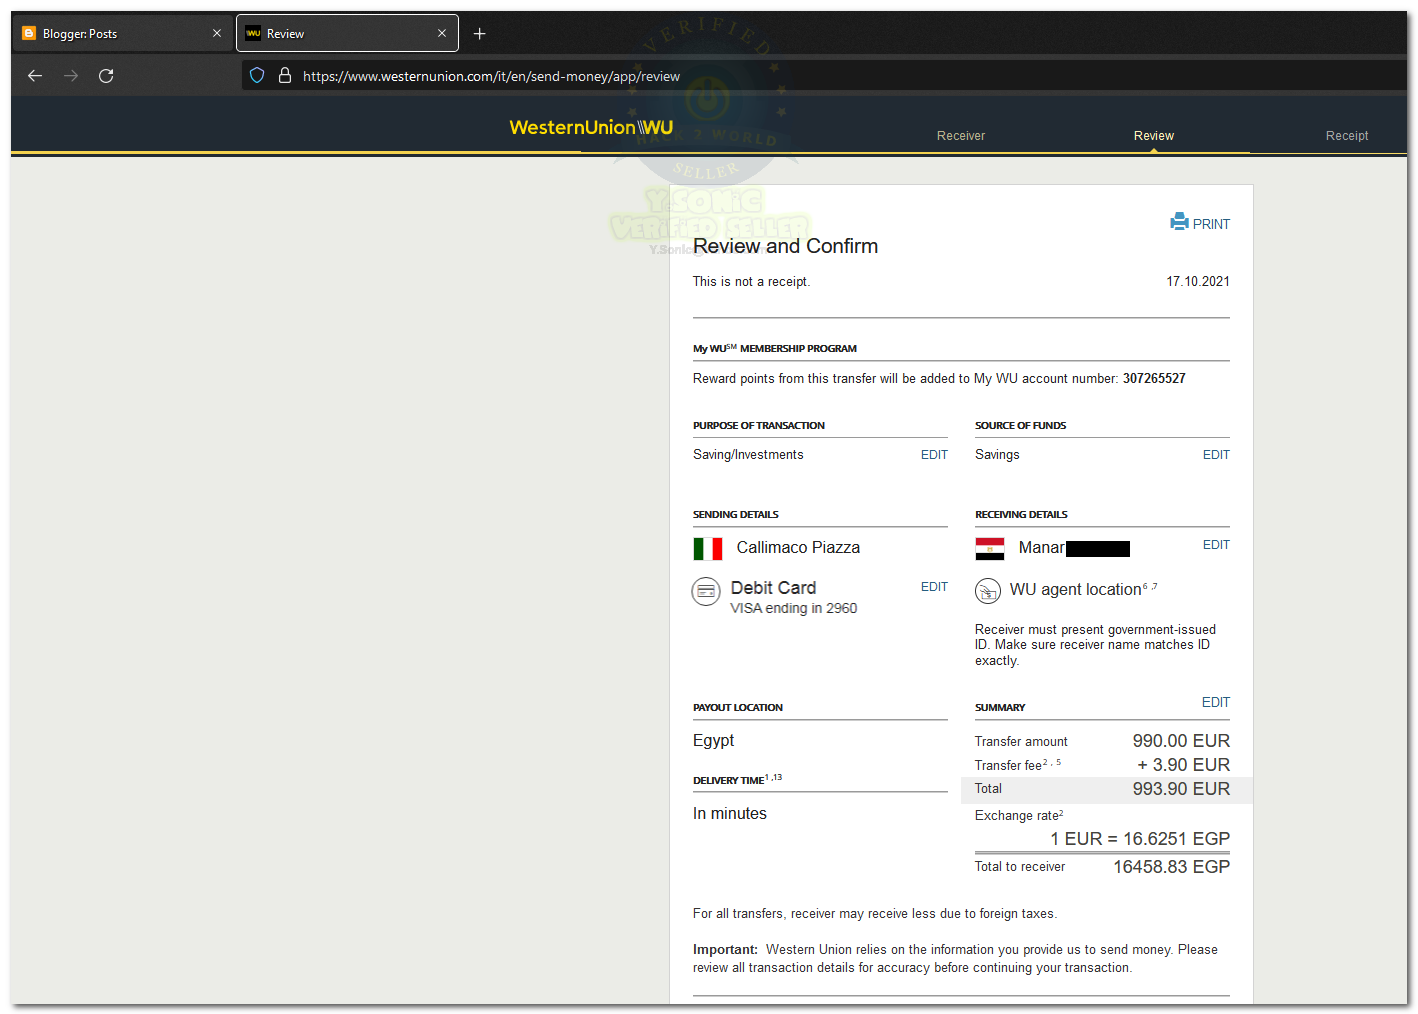The width and height of the screenshot is (1418, 1014).
Task: Click the padlock site security icon
Action: [285, 76]
